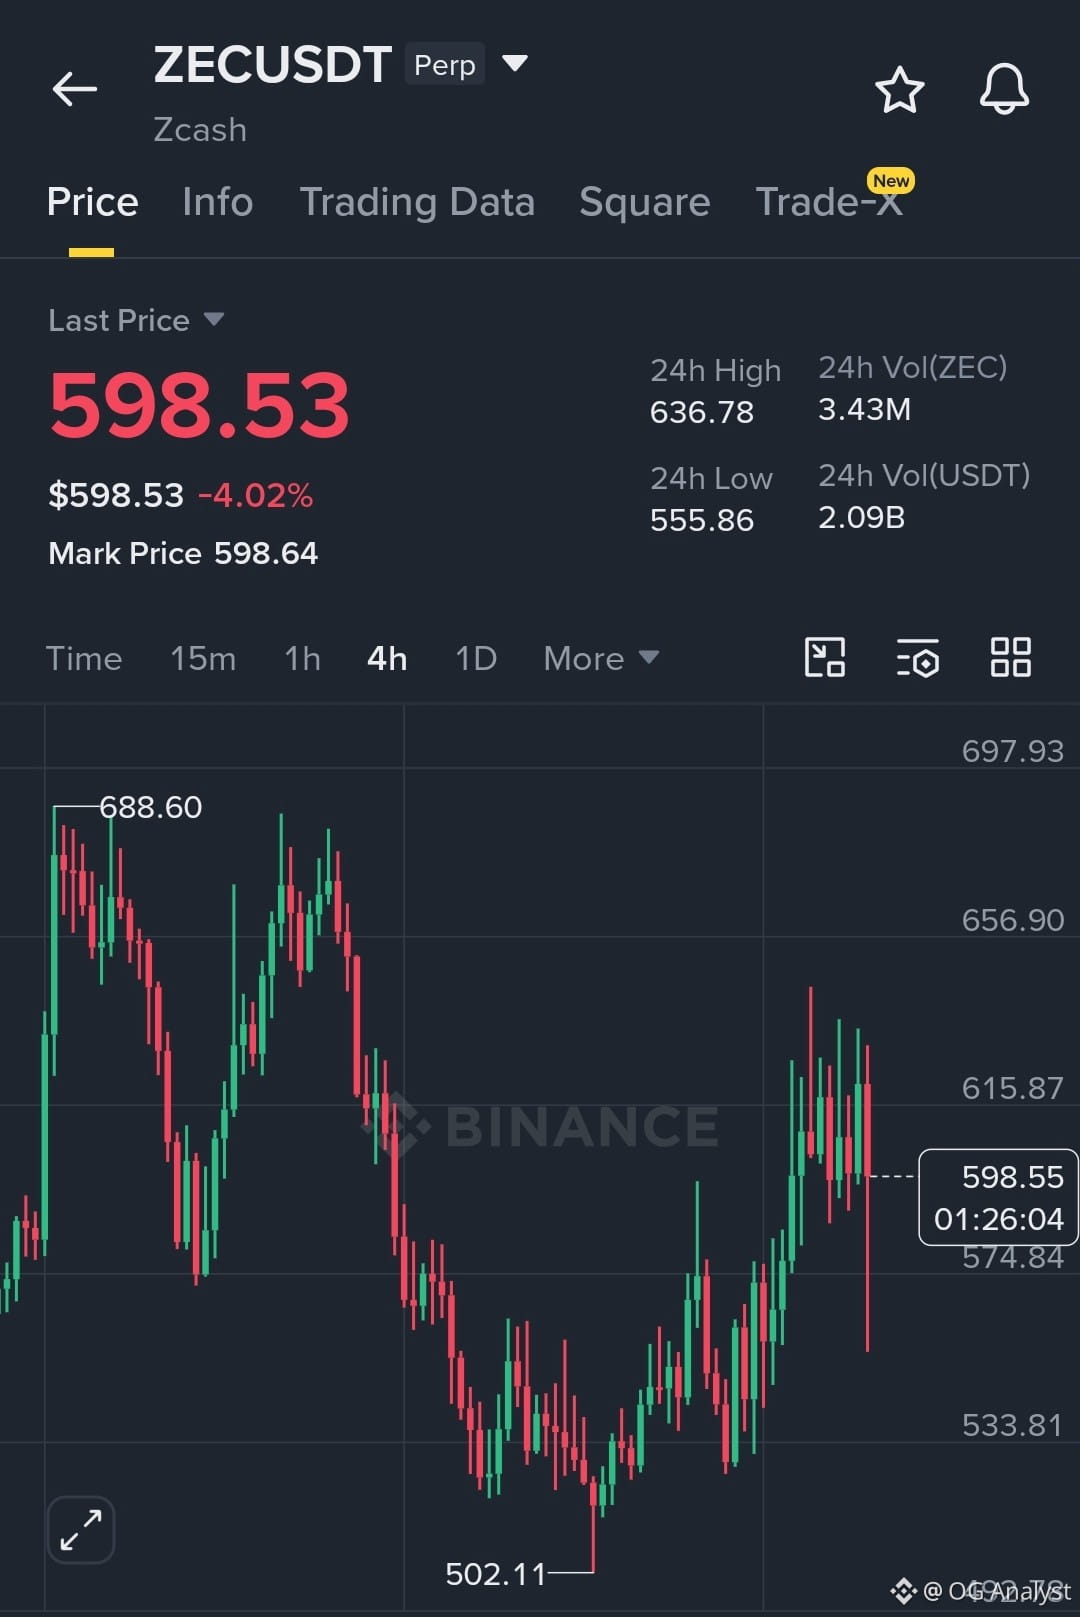The width and height of the screenshot is (1080, 1617).
Task: Tap the $598.53 USD price text
Action: [x=116, y=495]
